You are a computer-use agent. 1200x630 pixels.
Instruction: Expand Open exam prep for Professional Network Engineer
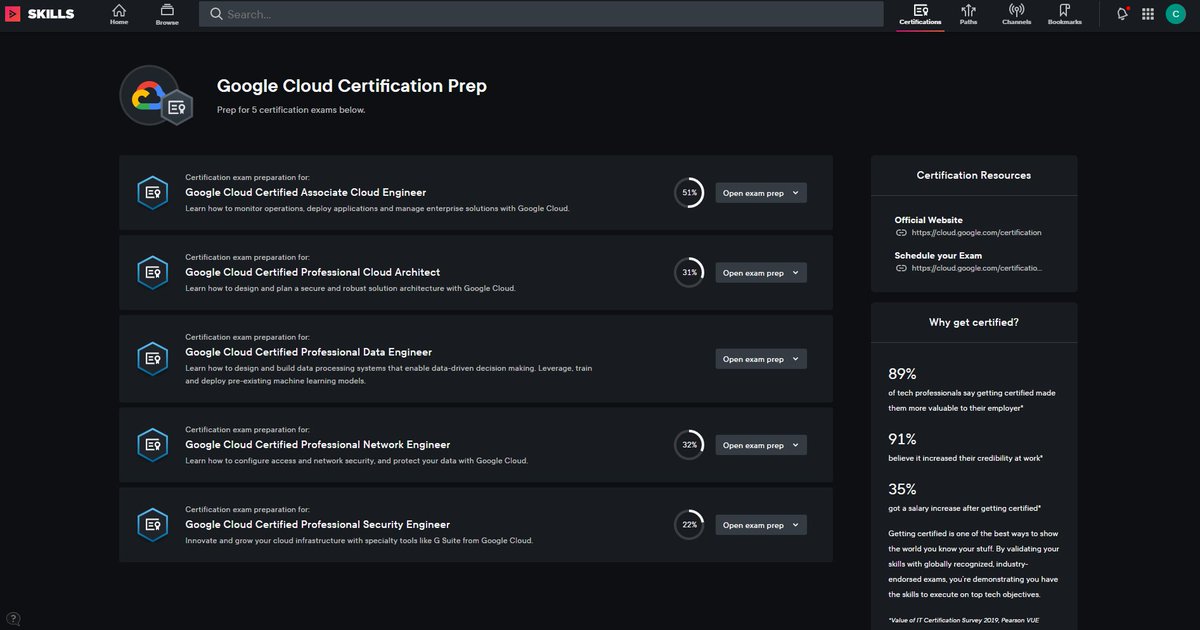[x=761, y=445]
